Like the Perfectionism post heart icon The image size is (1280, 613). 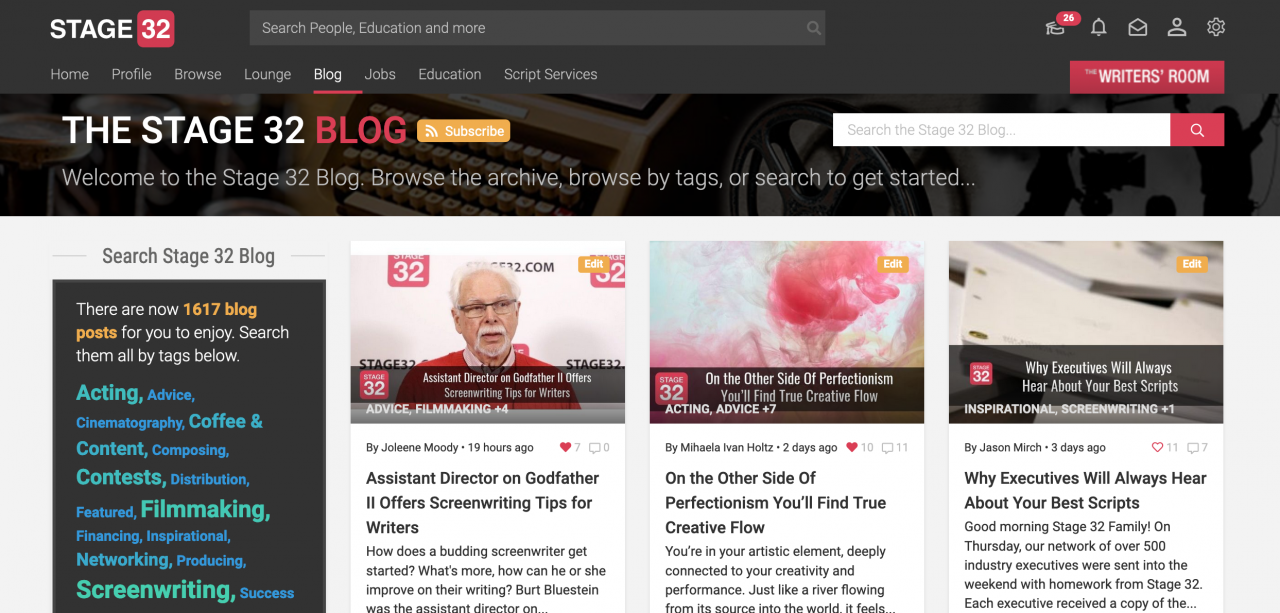click(x=852, y=448)
